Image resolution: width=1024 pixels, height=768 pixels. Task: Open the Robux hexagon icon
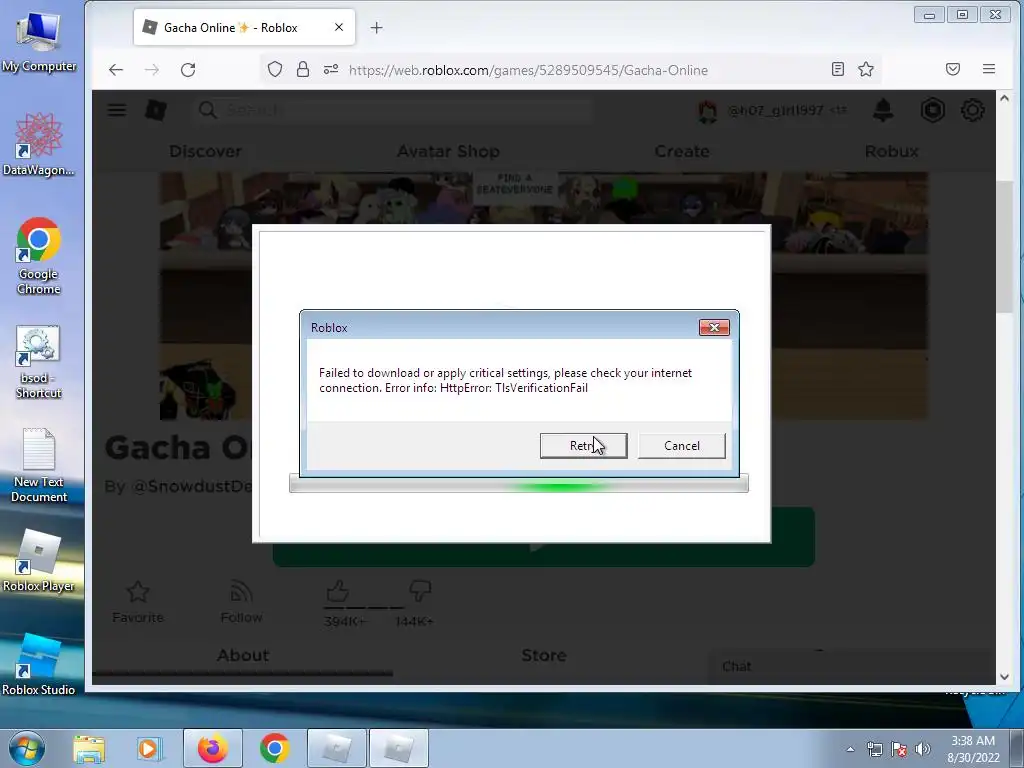coord(933,110)
